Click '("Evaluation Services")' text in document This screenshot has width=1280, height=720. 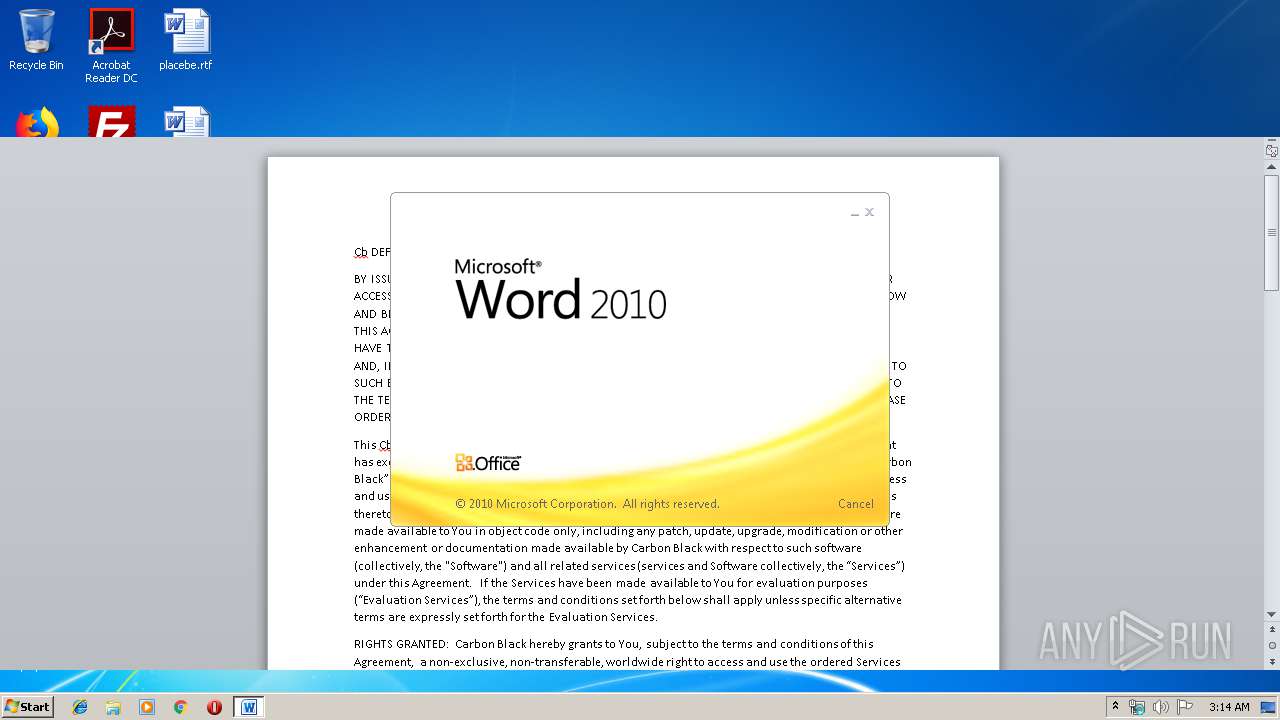417,600
